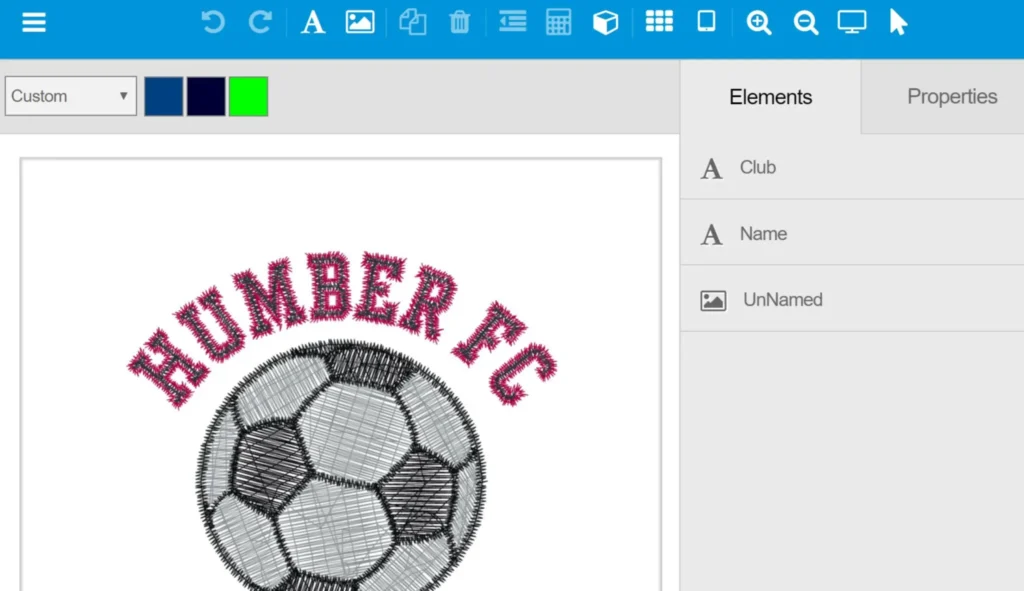Select the pointer cursor tool

(x=898, y=22)
